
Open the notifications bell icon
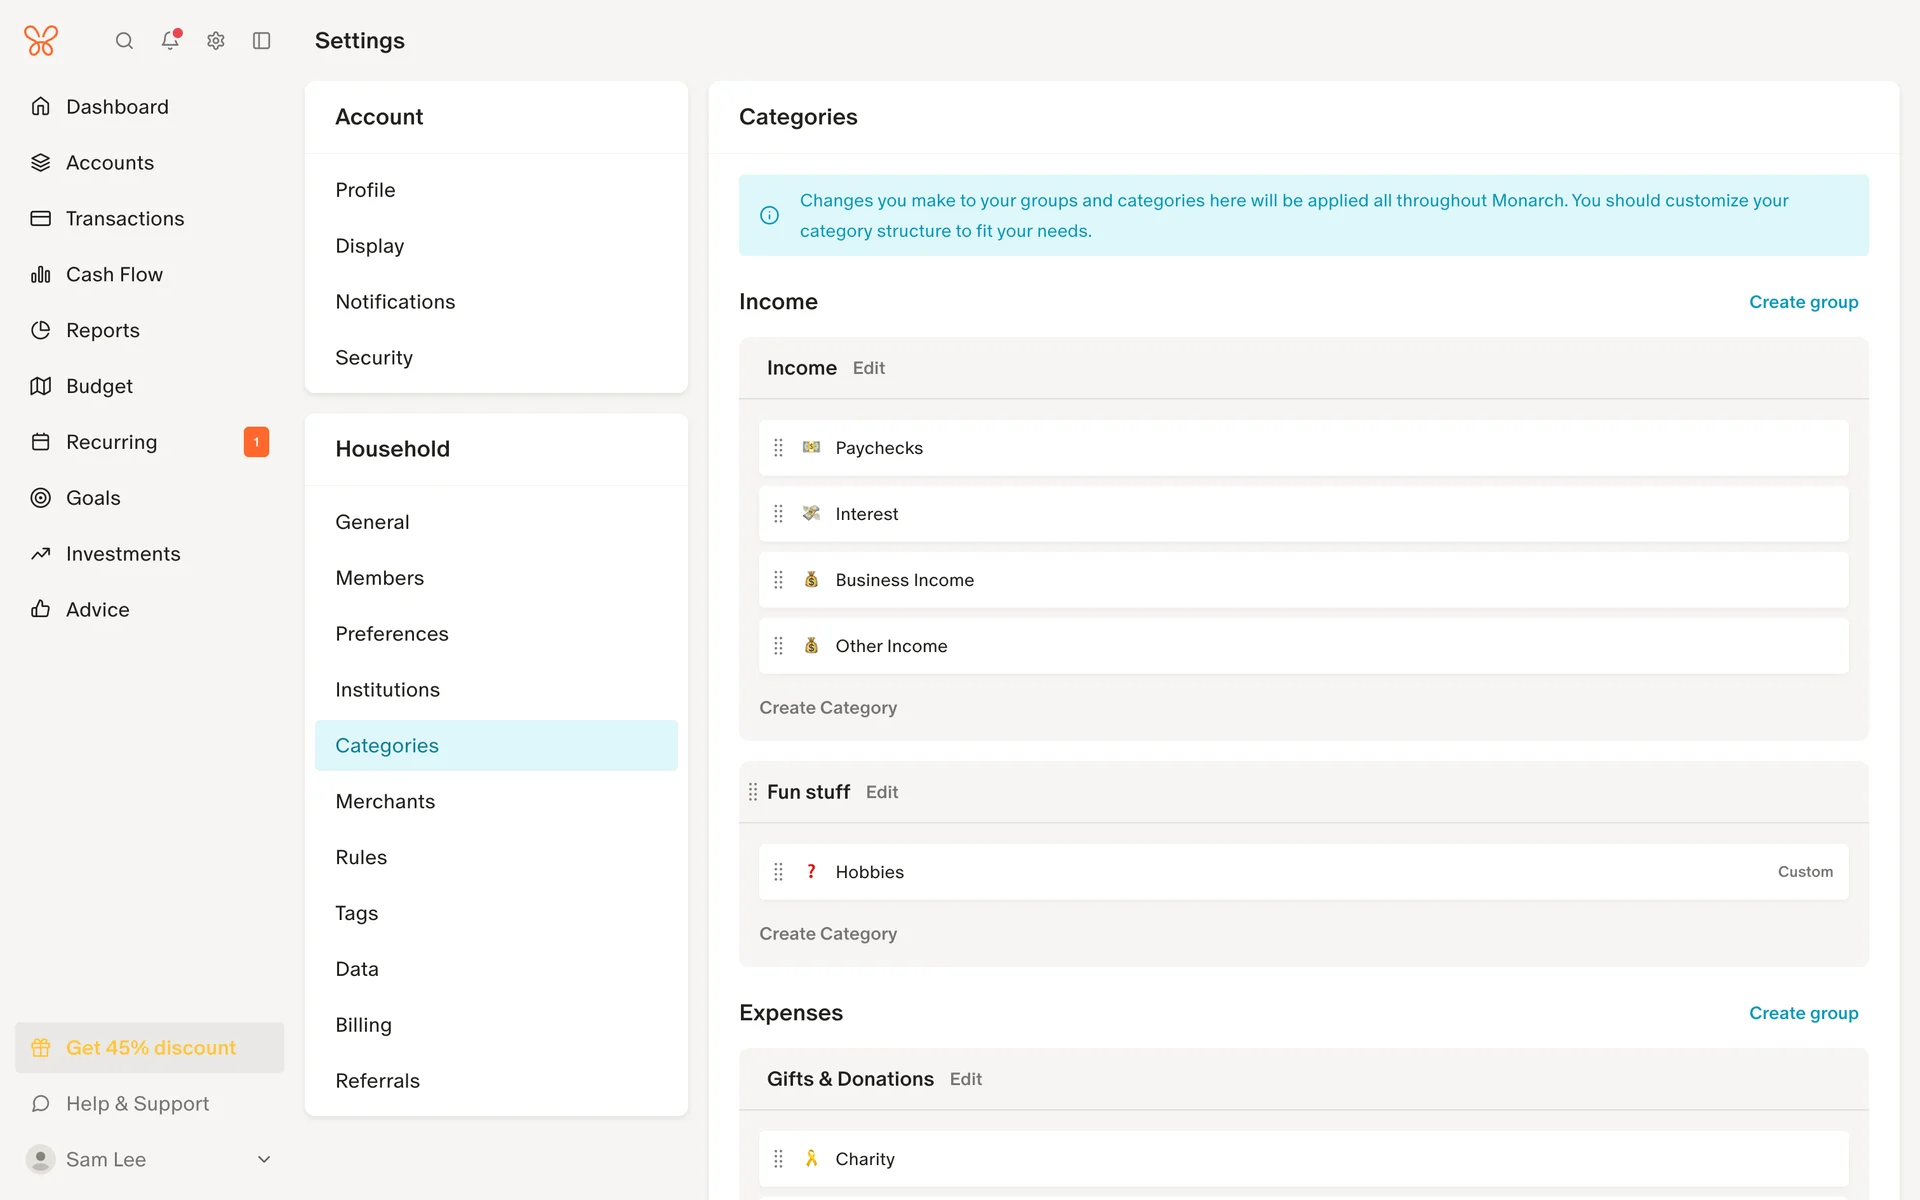170,41
